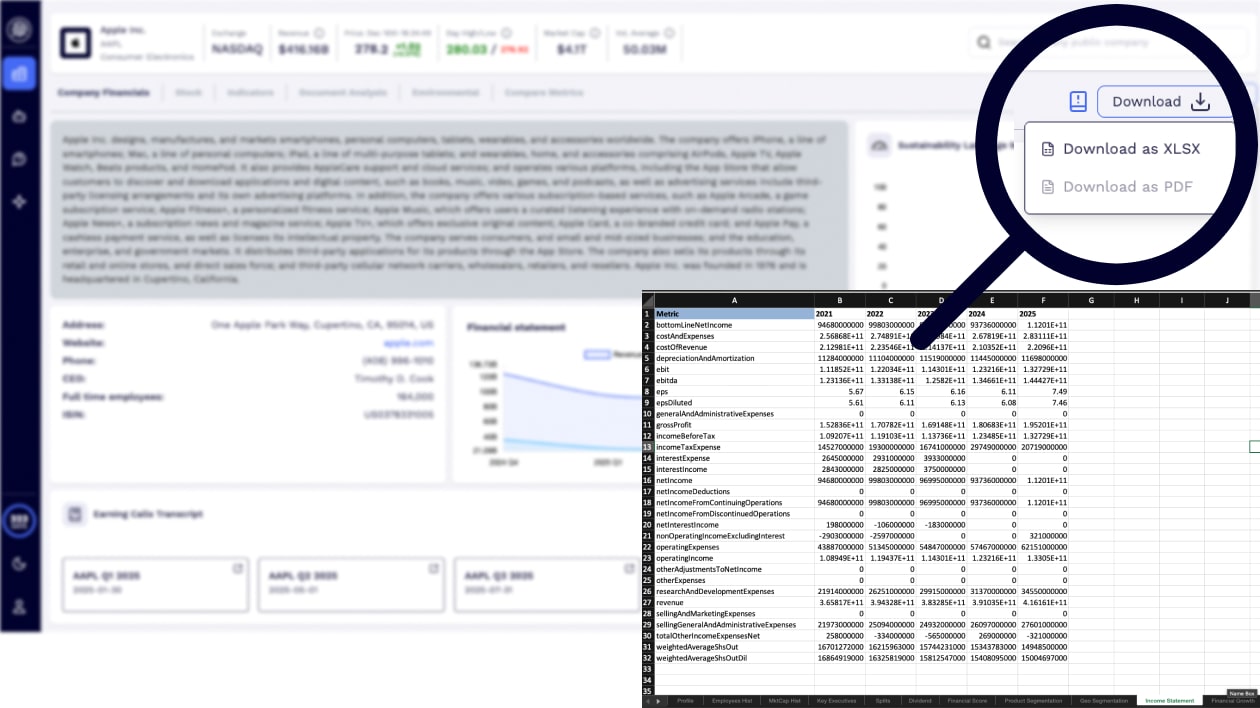
Task: Click the download arrow icon on Download button
Action: tap(1200, 101)
